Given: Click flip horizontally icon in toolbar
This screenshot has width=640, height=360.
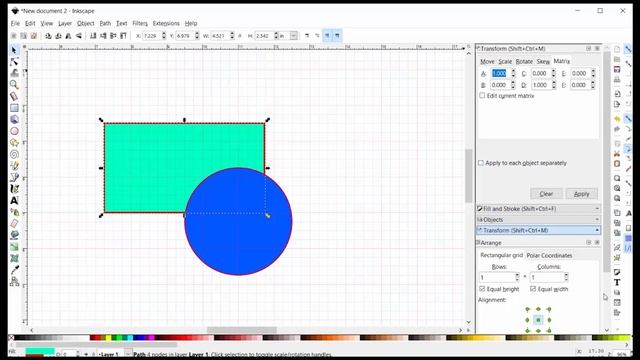Looking at the screenshot, I should pyautogui.click(x=69, y=36).
